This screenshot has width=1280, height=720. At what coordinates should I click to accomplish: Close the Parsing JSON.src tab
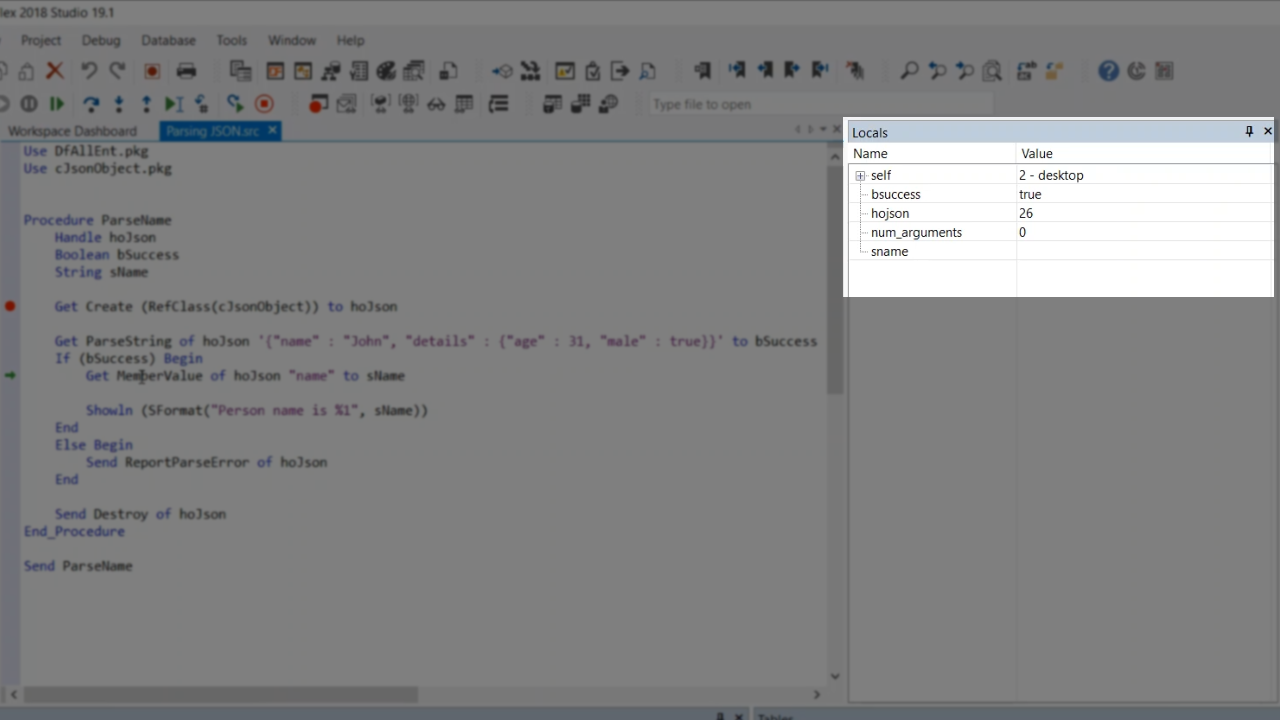click(x=272, y=131)
